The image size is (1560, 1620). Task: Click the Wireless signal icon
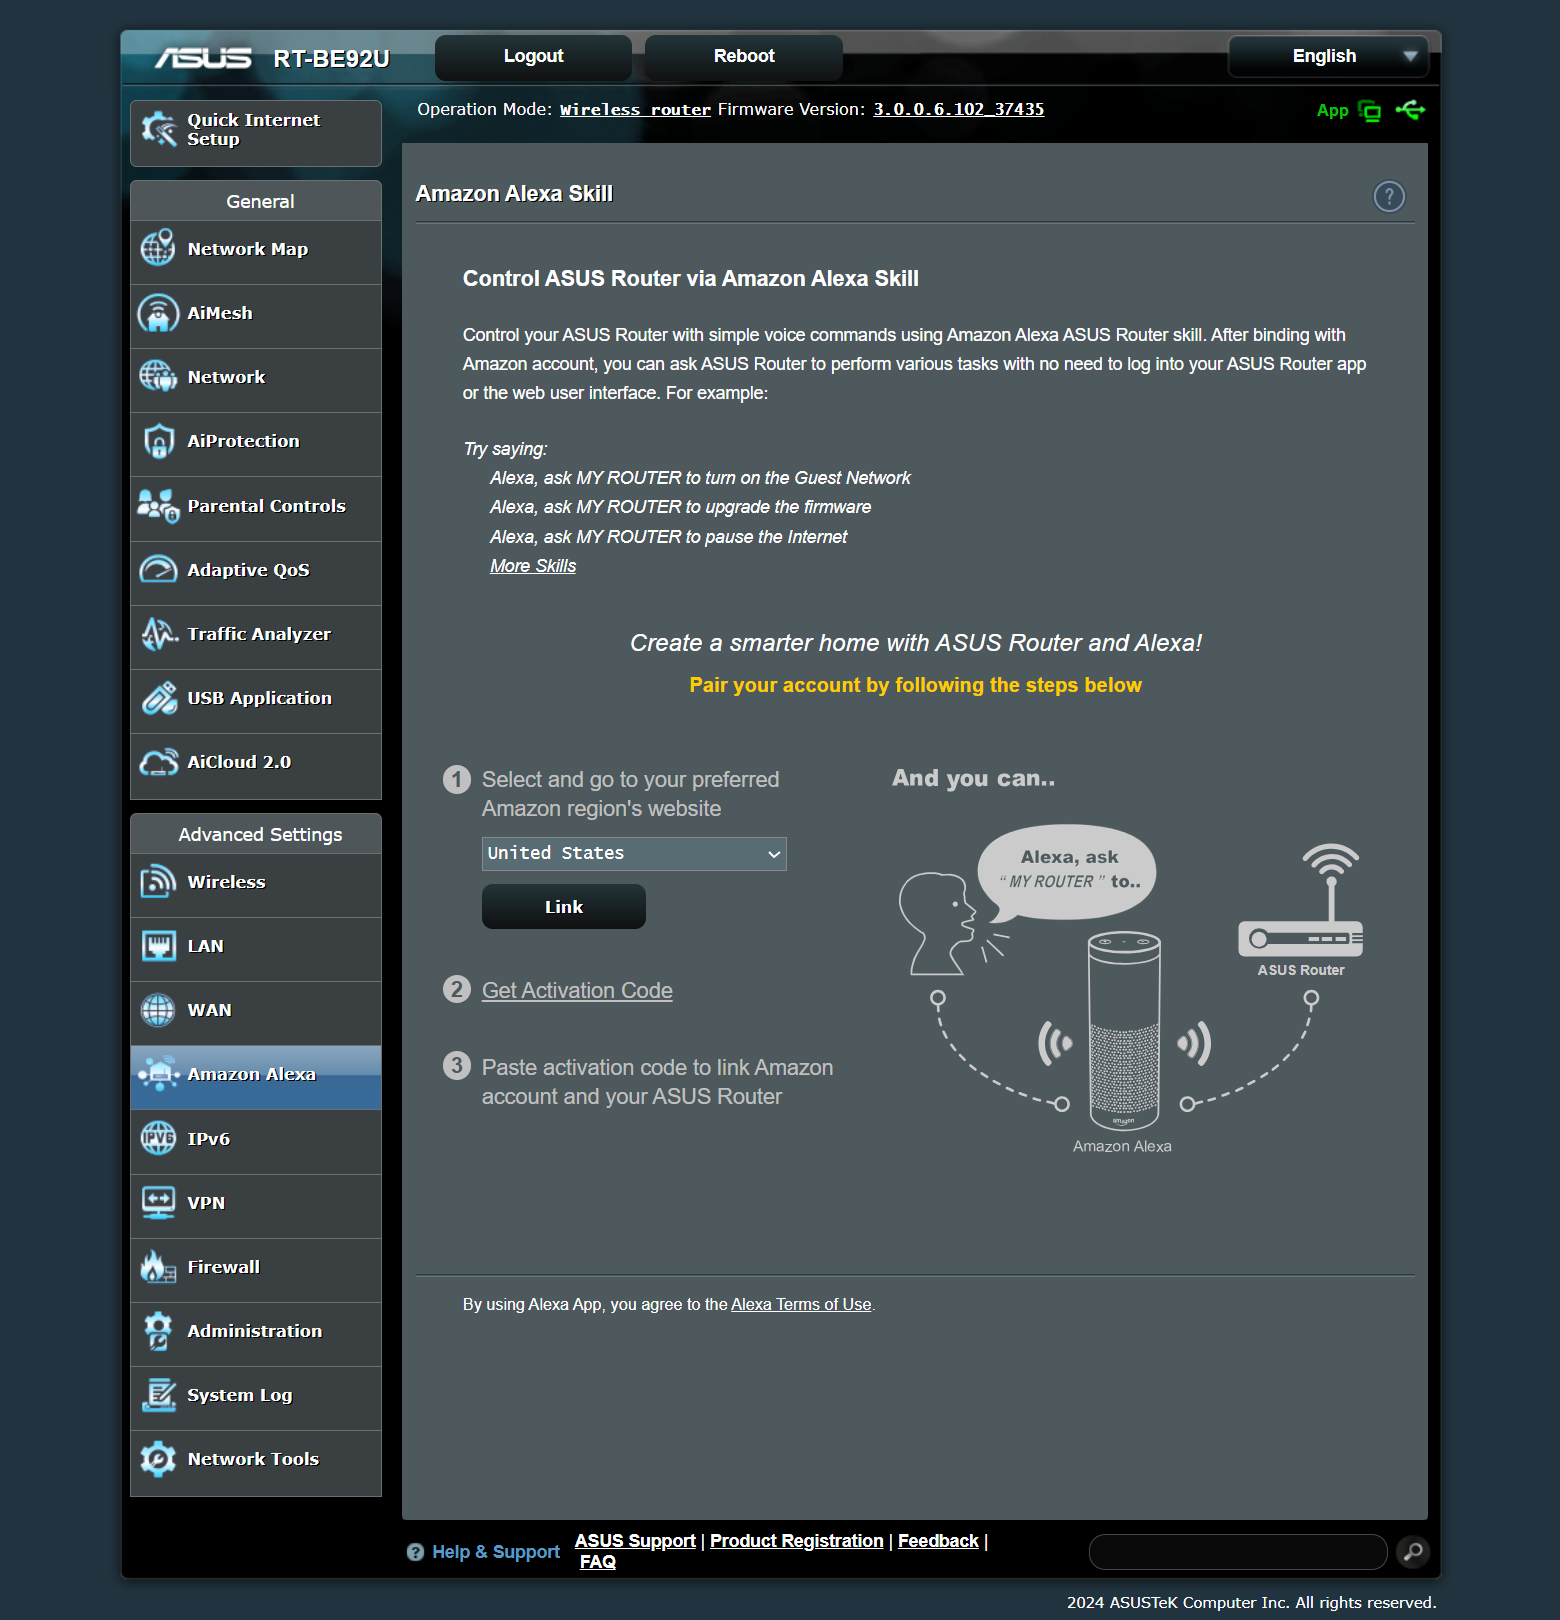point(158,882)
